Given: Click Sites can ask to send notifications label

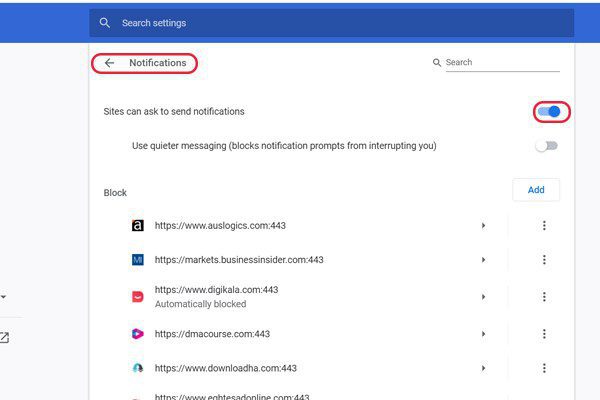Looking at the screenshot, I should pos(174,111).
